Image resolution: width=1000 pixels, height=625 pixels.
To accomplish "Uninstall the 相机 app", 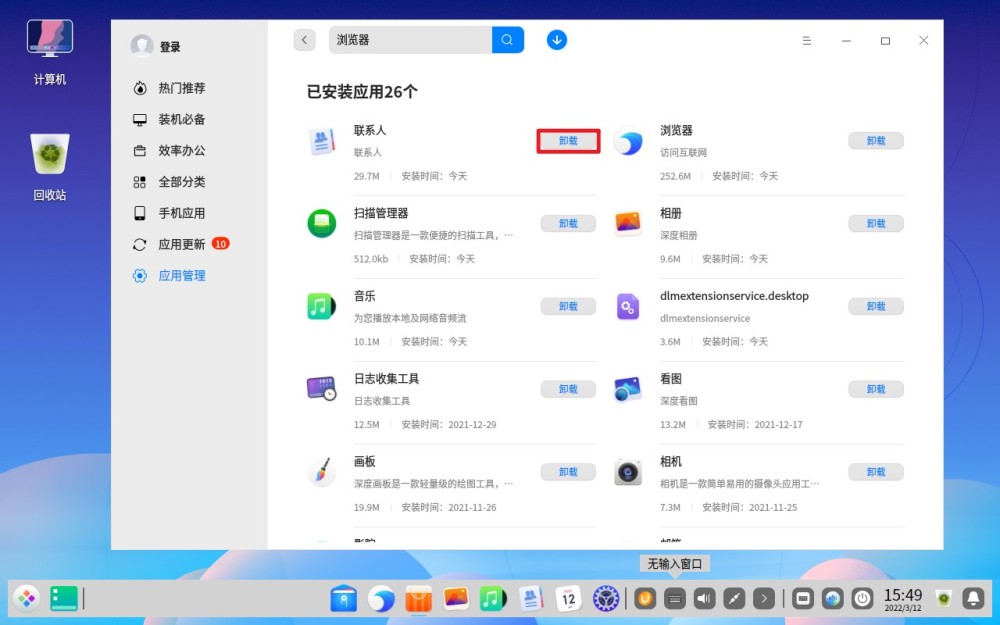I will coord(876,472).
